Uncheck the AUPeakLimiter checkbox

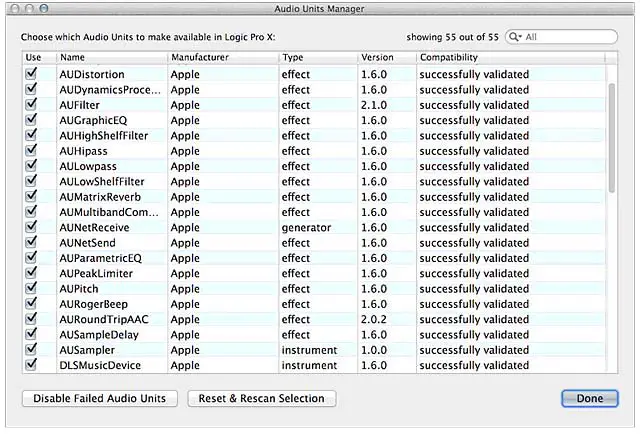tap(31, 273)
